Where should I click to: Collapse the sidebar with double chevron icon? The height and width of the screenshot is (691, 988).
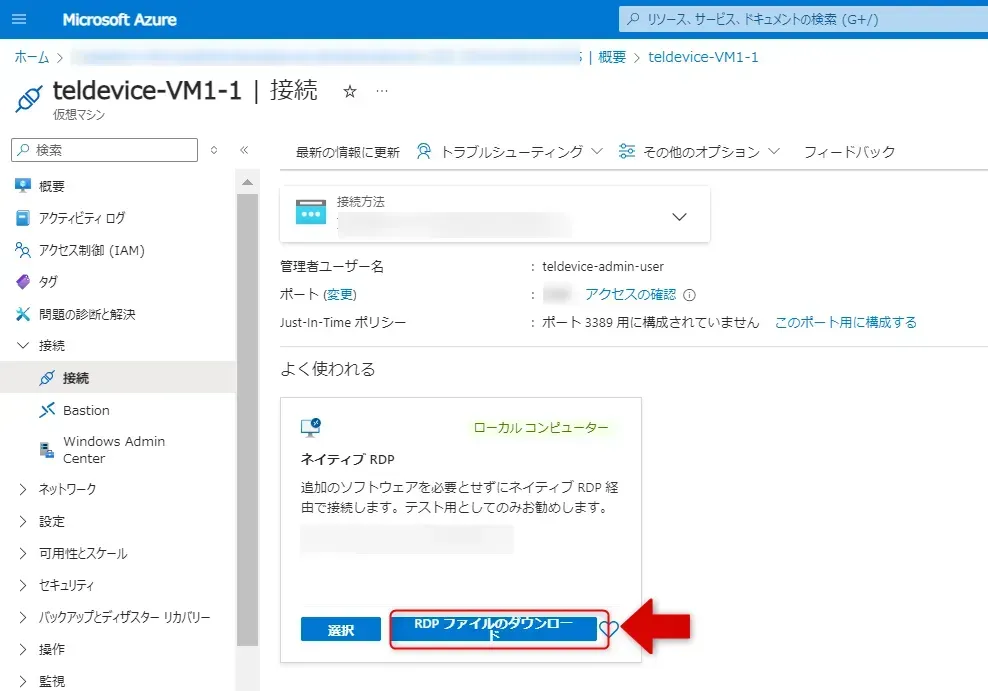tap(243, 150)
